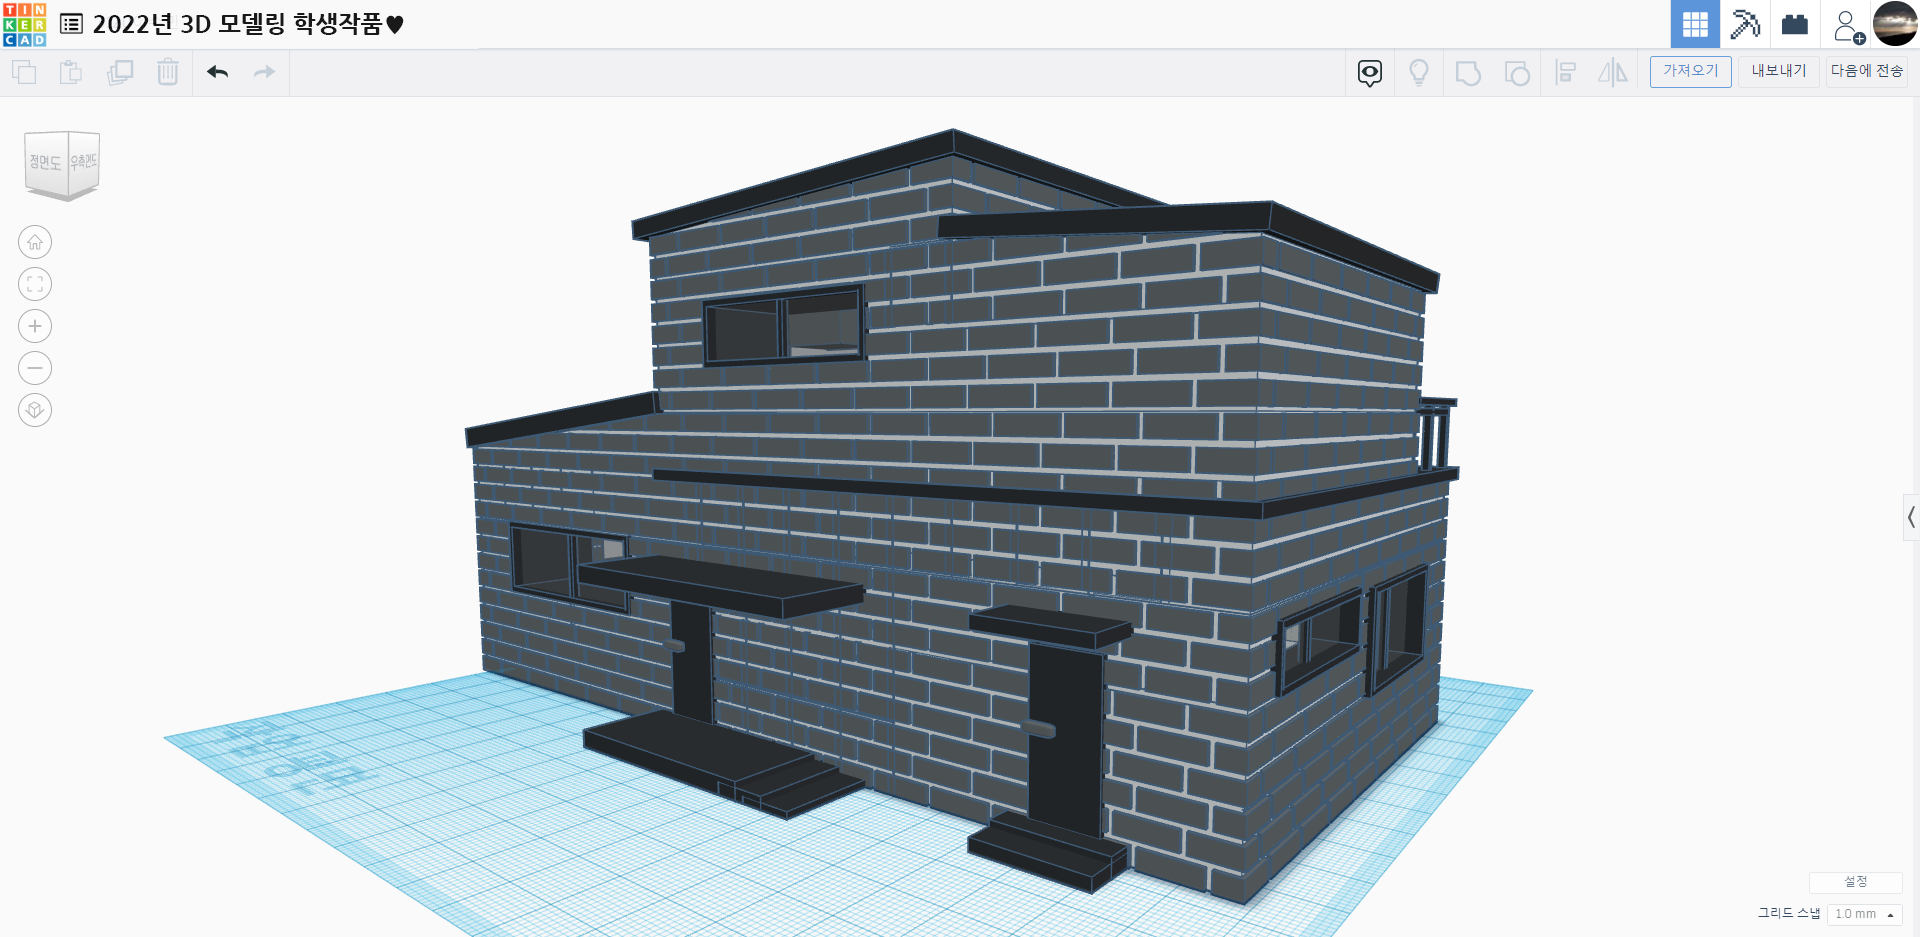Zoom out with the minus button
This screenshot has width=1920, height=937.
click(35, 368)
